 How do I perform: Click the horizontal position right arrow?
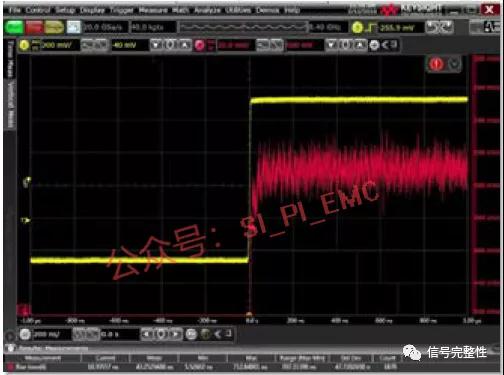pos(176,334)
